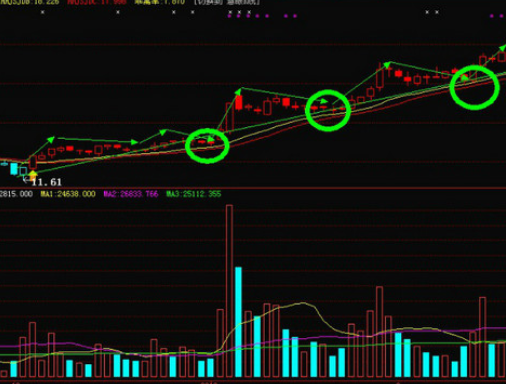Select the middle green circle annotation
The height and width of the screenshot is (384, 506).
click(328, 110)
